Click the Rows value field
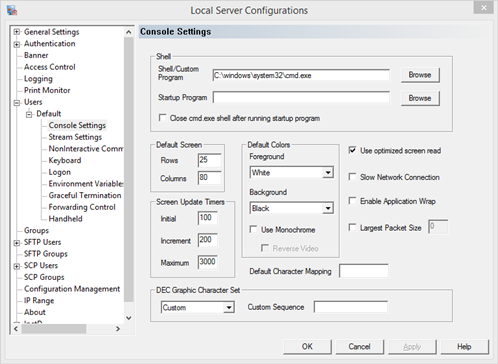 pos(209,160)
